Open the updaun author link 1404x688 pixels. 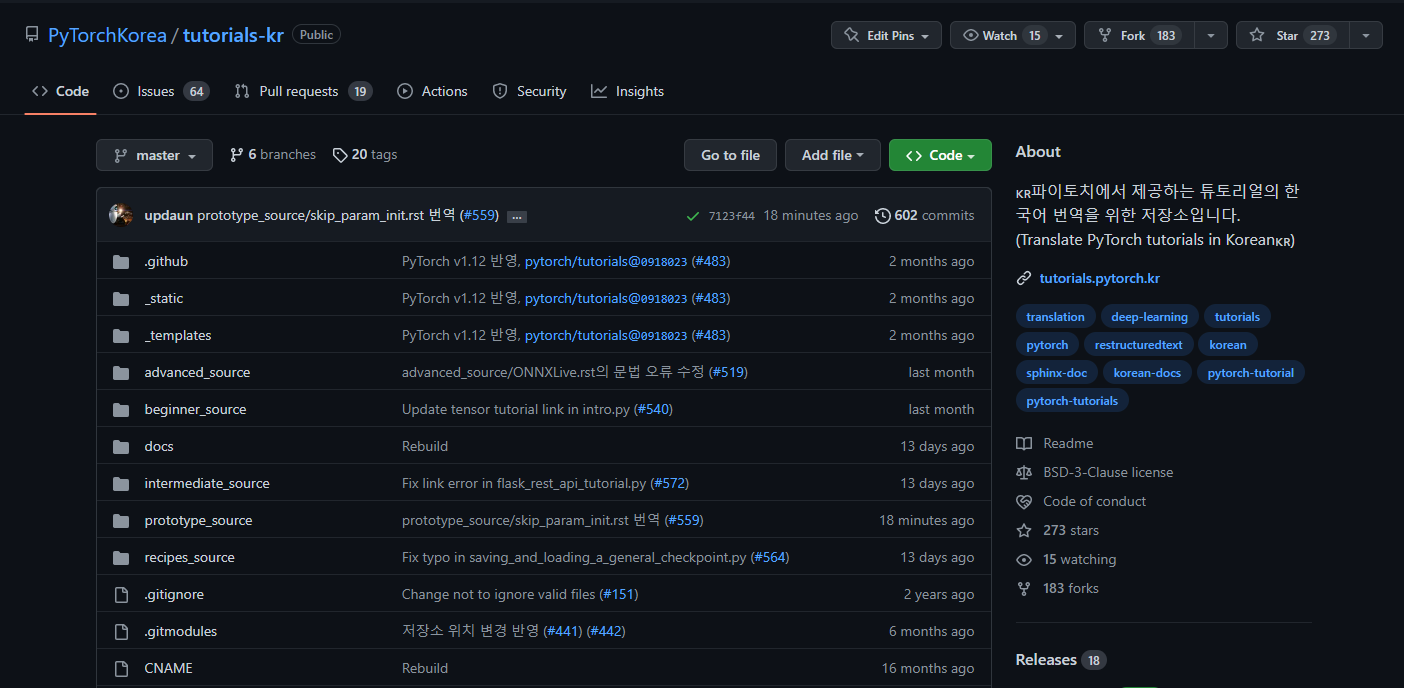[x=169, y=215]
